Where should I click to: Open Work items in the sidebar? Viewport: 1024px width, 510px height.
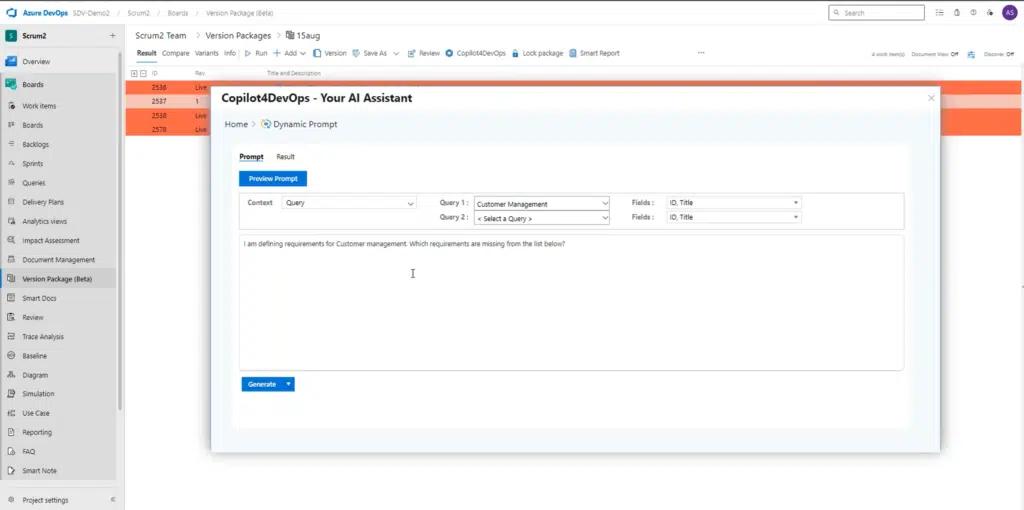(x=39, y=106)
